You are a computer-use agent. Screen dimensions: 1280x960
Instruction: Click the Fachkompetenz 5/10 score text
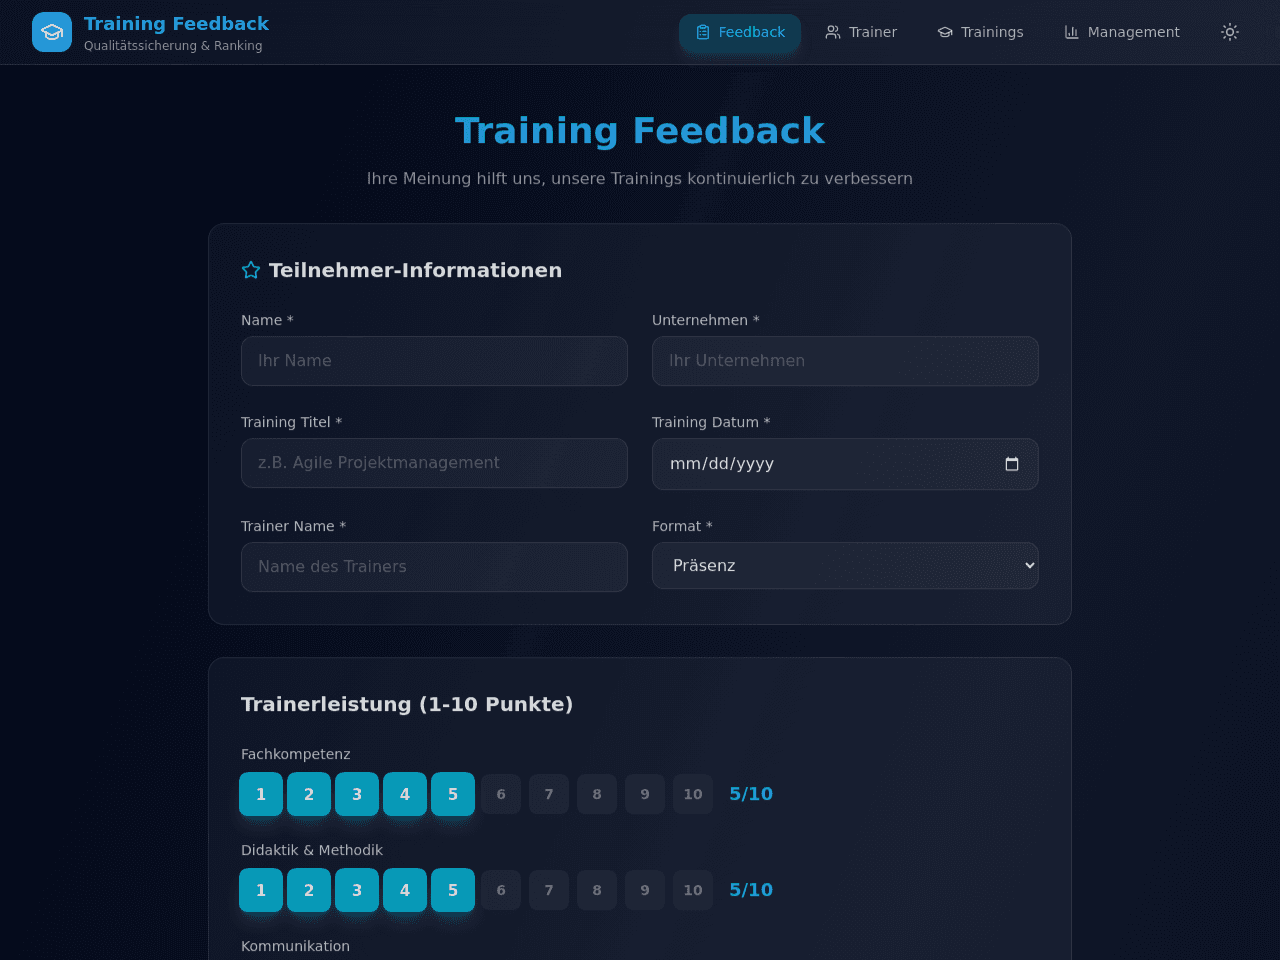tap(751, 794)
